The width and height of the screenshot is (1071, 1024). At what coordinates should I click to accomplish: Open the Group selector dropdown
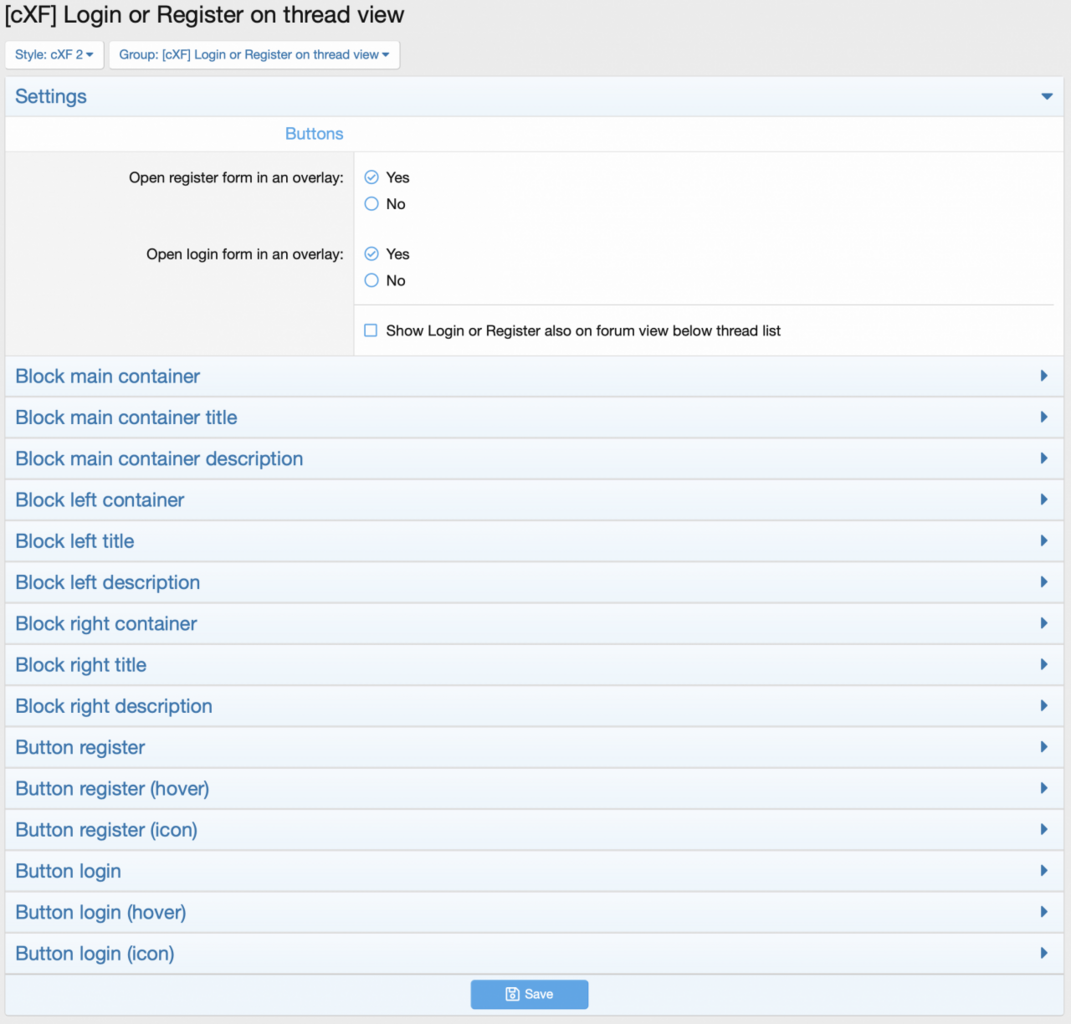click(x=254, y=55)
